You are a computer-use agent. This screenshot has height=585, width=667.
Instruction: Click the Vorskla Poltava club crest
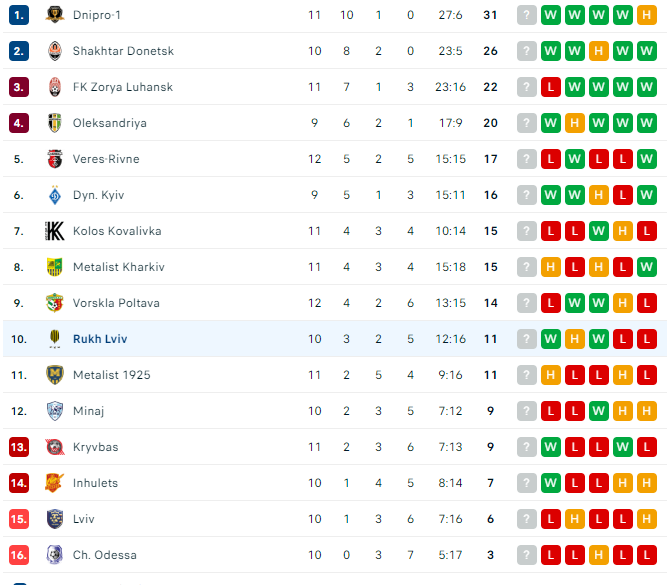click(54, 303)
